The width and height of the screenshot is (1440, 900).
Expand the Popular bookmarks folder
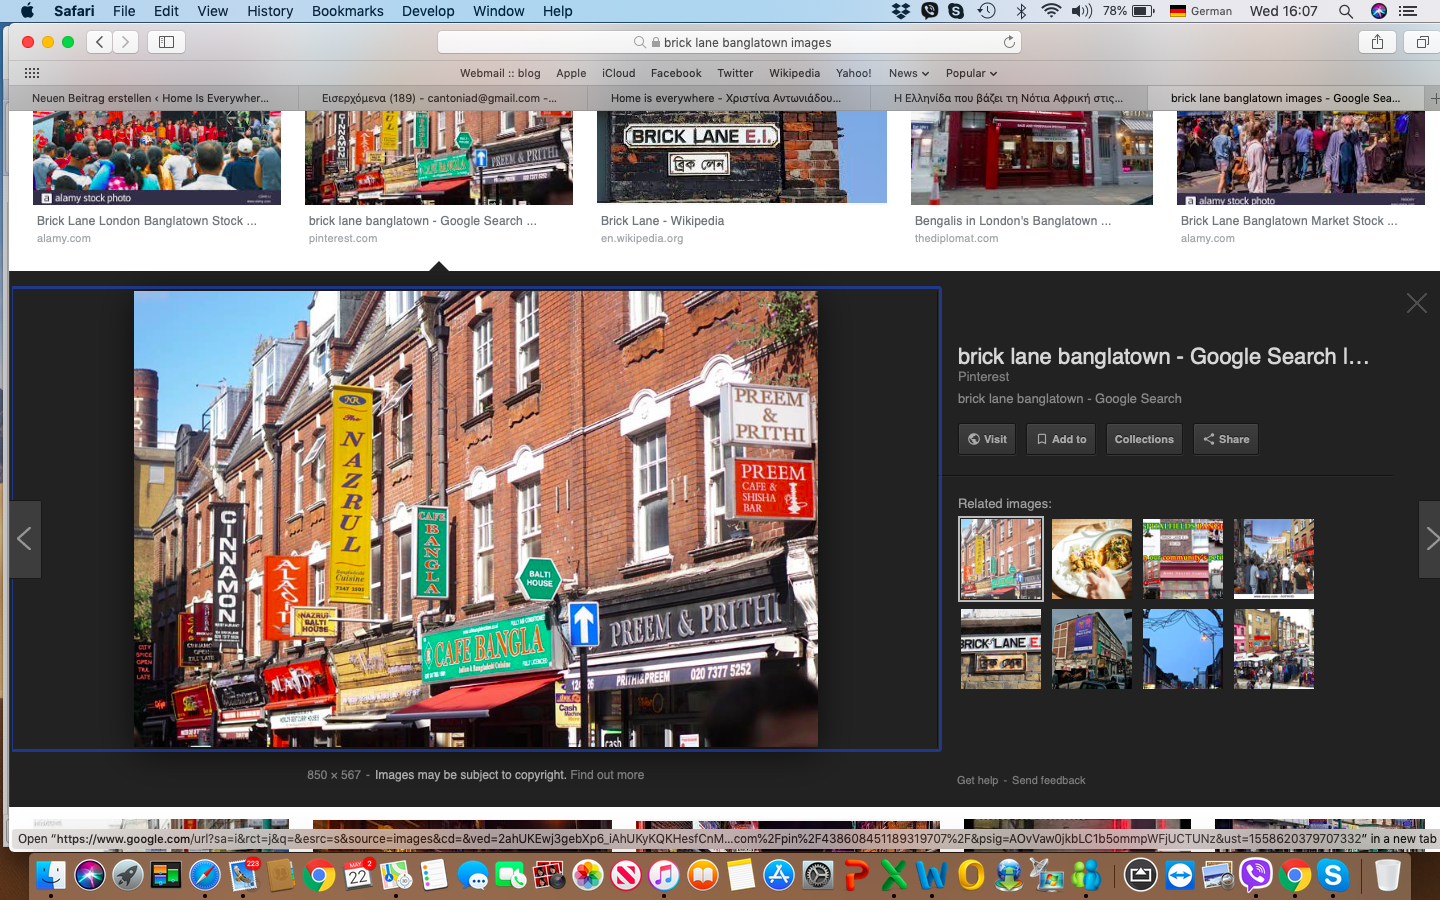pos(971,73)
